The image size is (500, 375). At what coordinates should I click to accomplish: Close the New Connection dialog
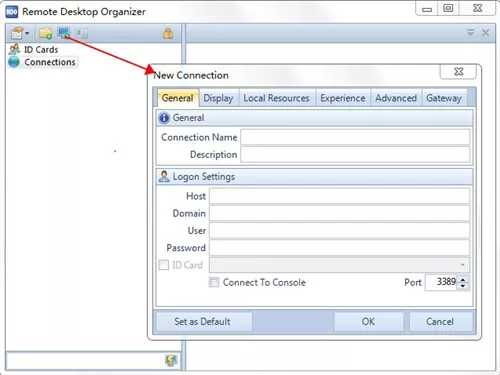pos(459,72)
